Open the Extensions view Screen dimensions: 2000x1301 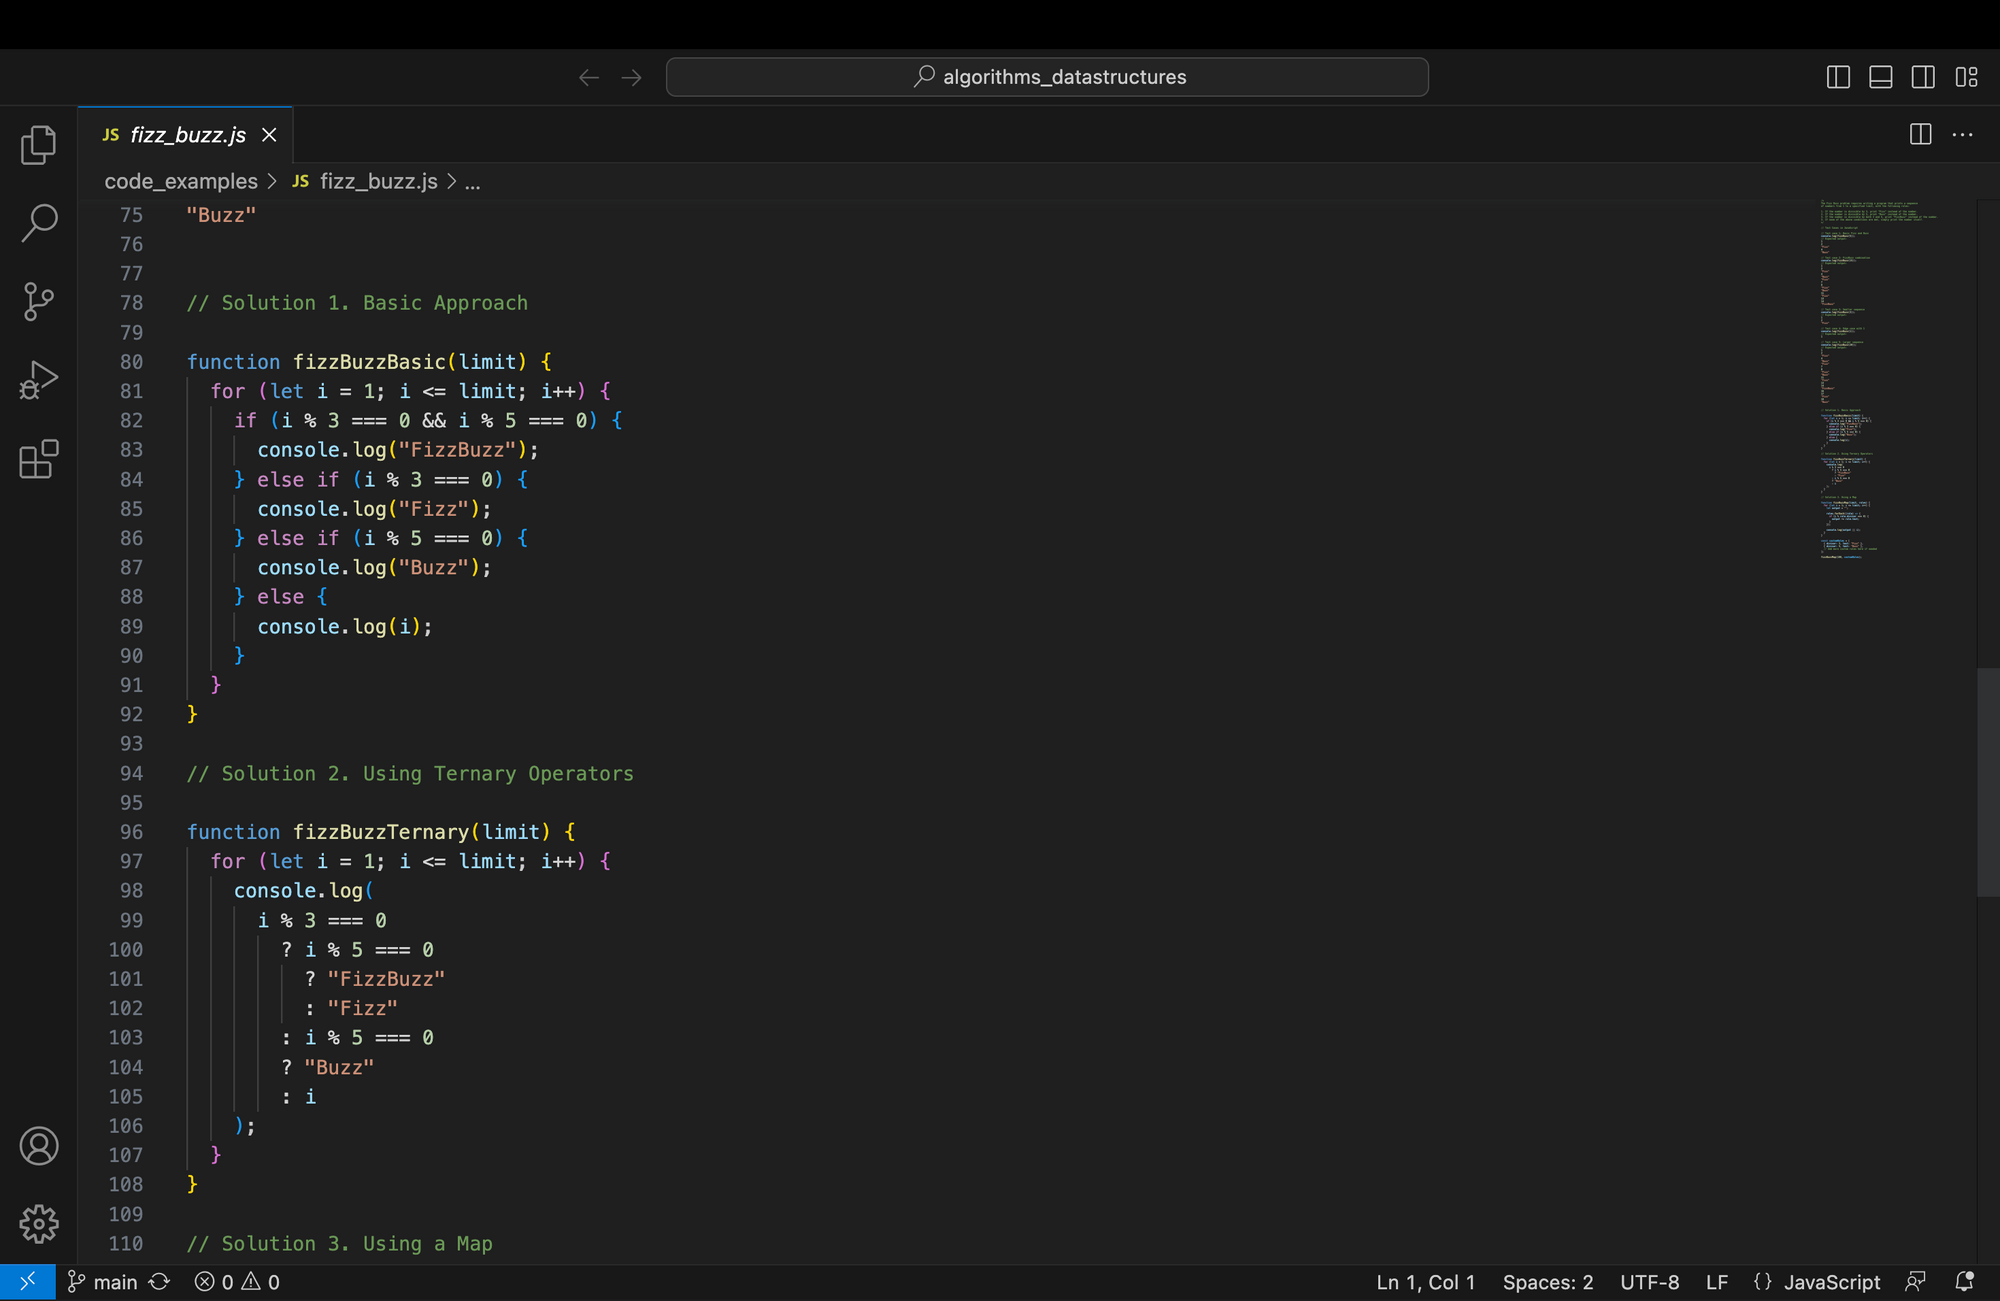[x=38, y=459]
